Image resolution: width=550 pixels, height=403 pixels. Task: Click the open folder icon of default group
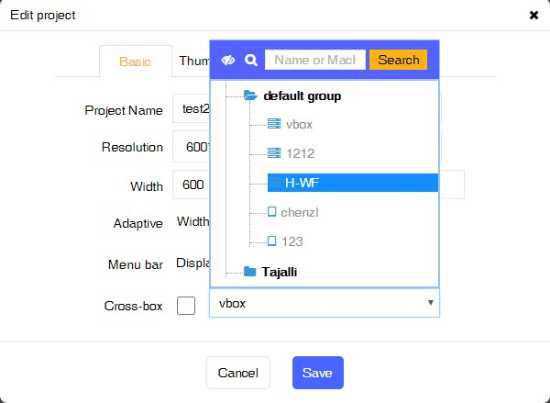(x=250, y=95)
